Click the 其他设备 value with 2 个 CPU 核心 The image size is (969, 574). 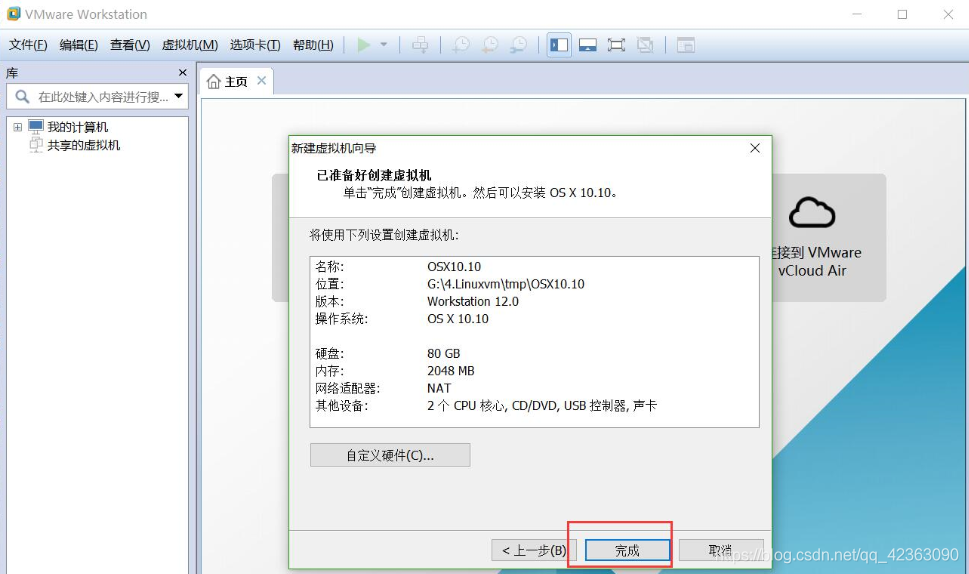(542, 406)
